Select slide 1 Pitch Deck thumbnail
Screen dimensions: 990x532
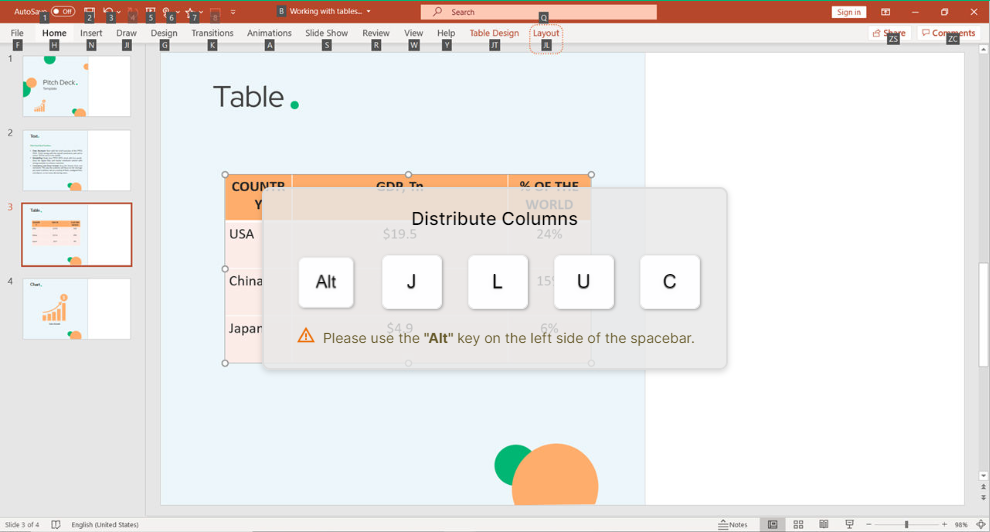[x=76, y=86]
